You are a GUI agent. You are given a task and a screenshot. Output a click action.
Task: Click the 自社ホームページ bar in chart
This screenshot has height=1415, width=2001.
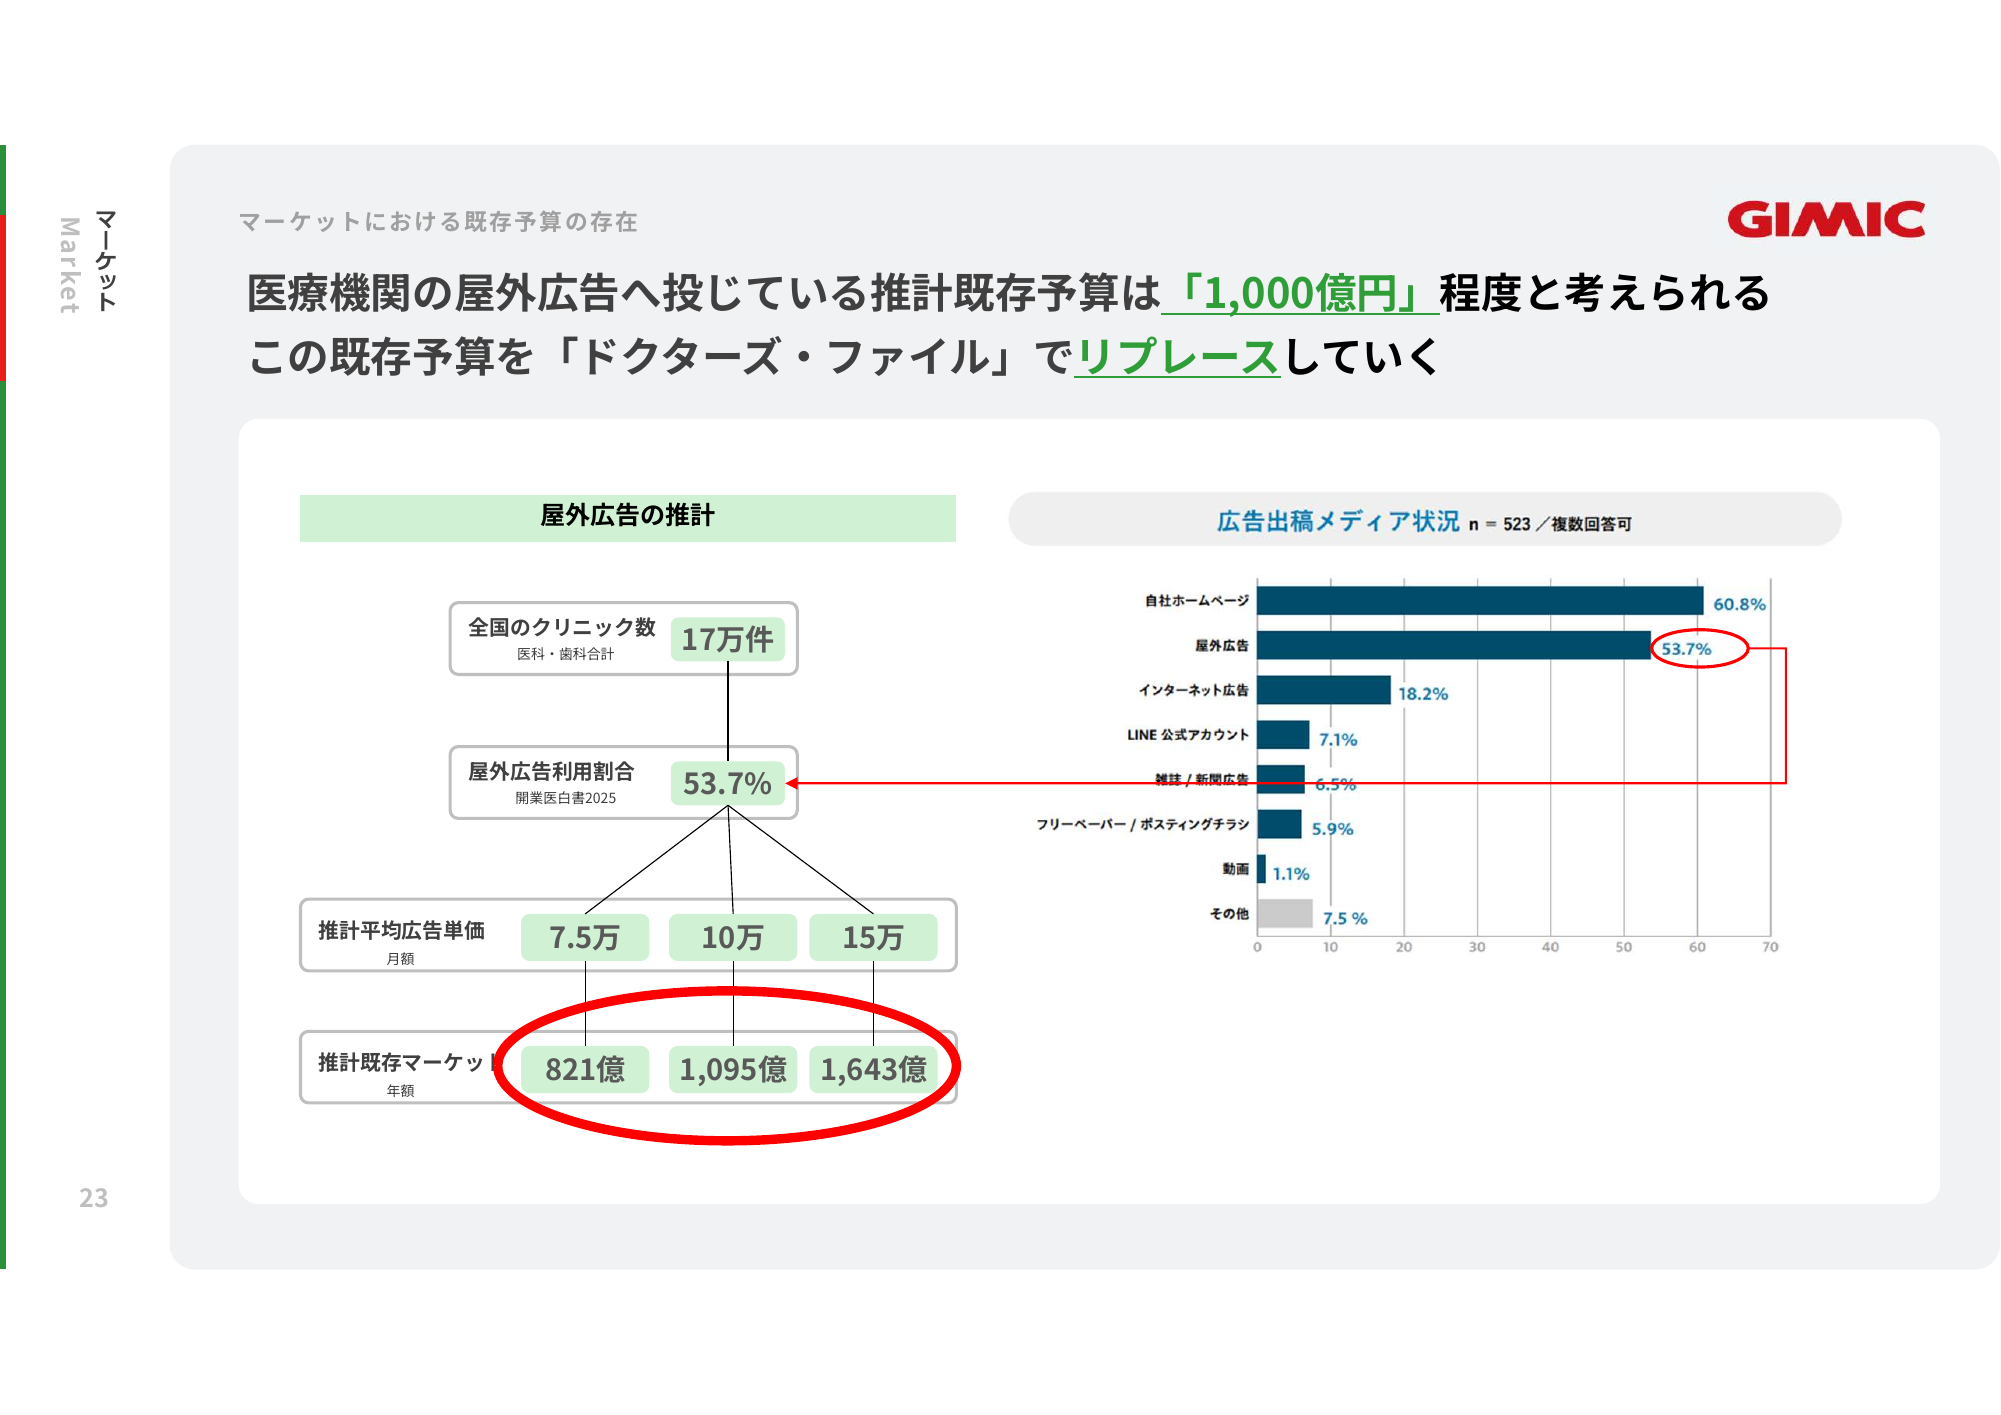[1479, 601]
